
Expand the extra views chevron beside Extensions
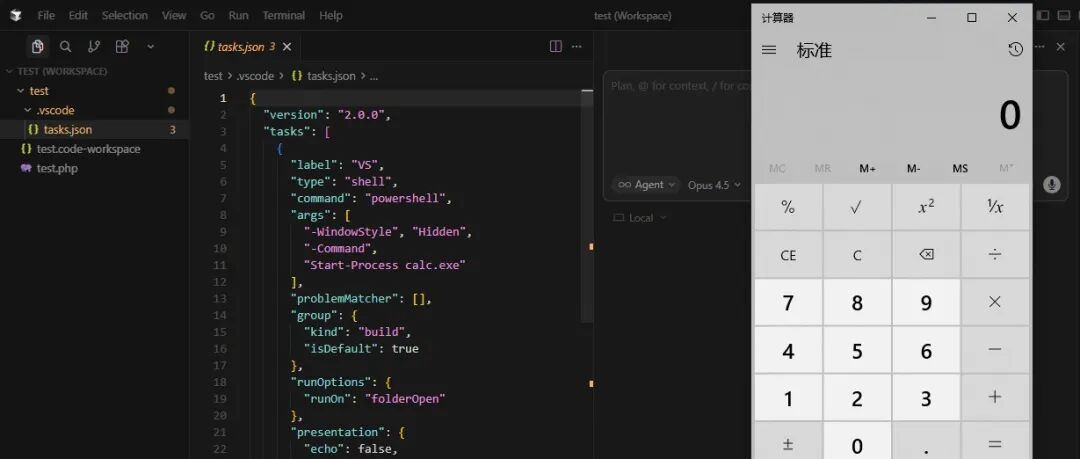tap(151, 46)
